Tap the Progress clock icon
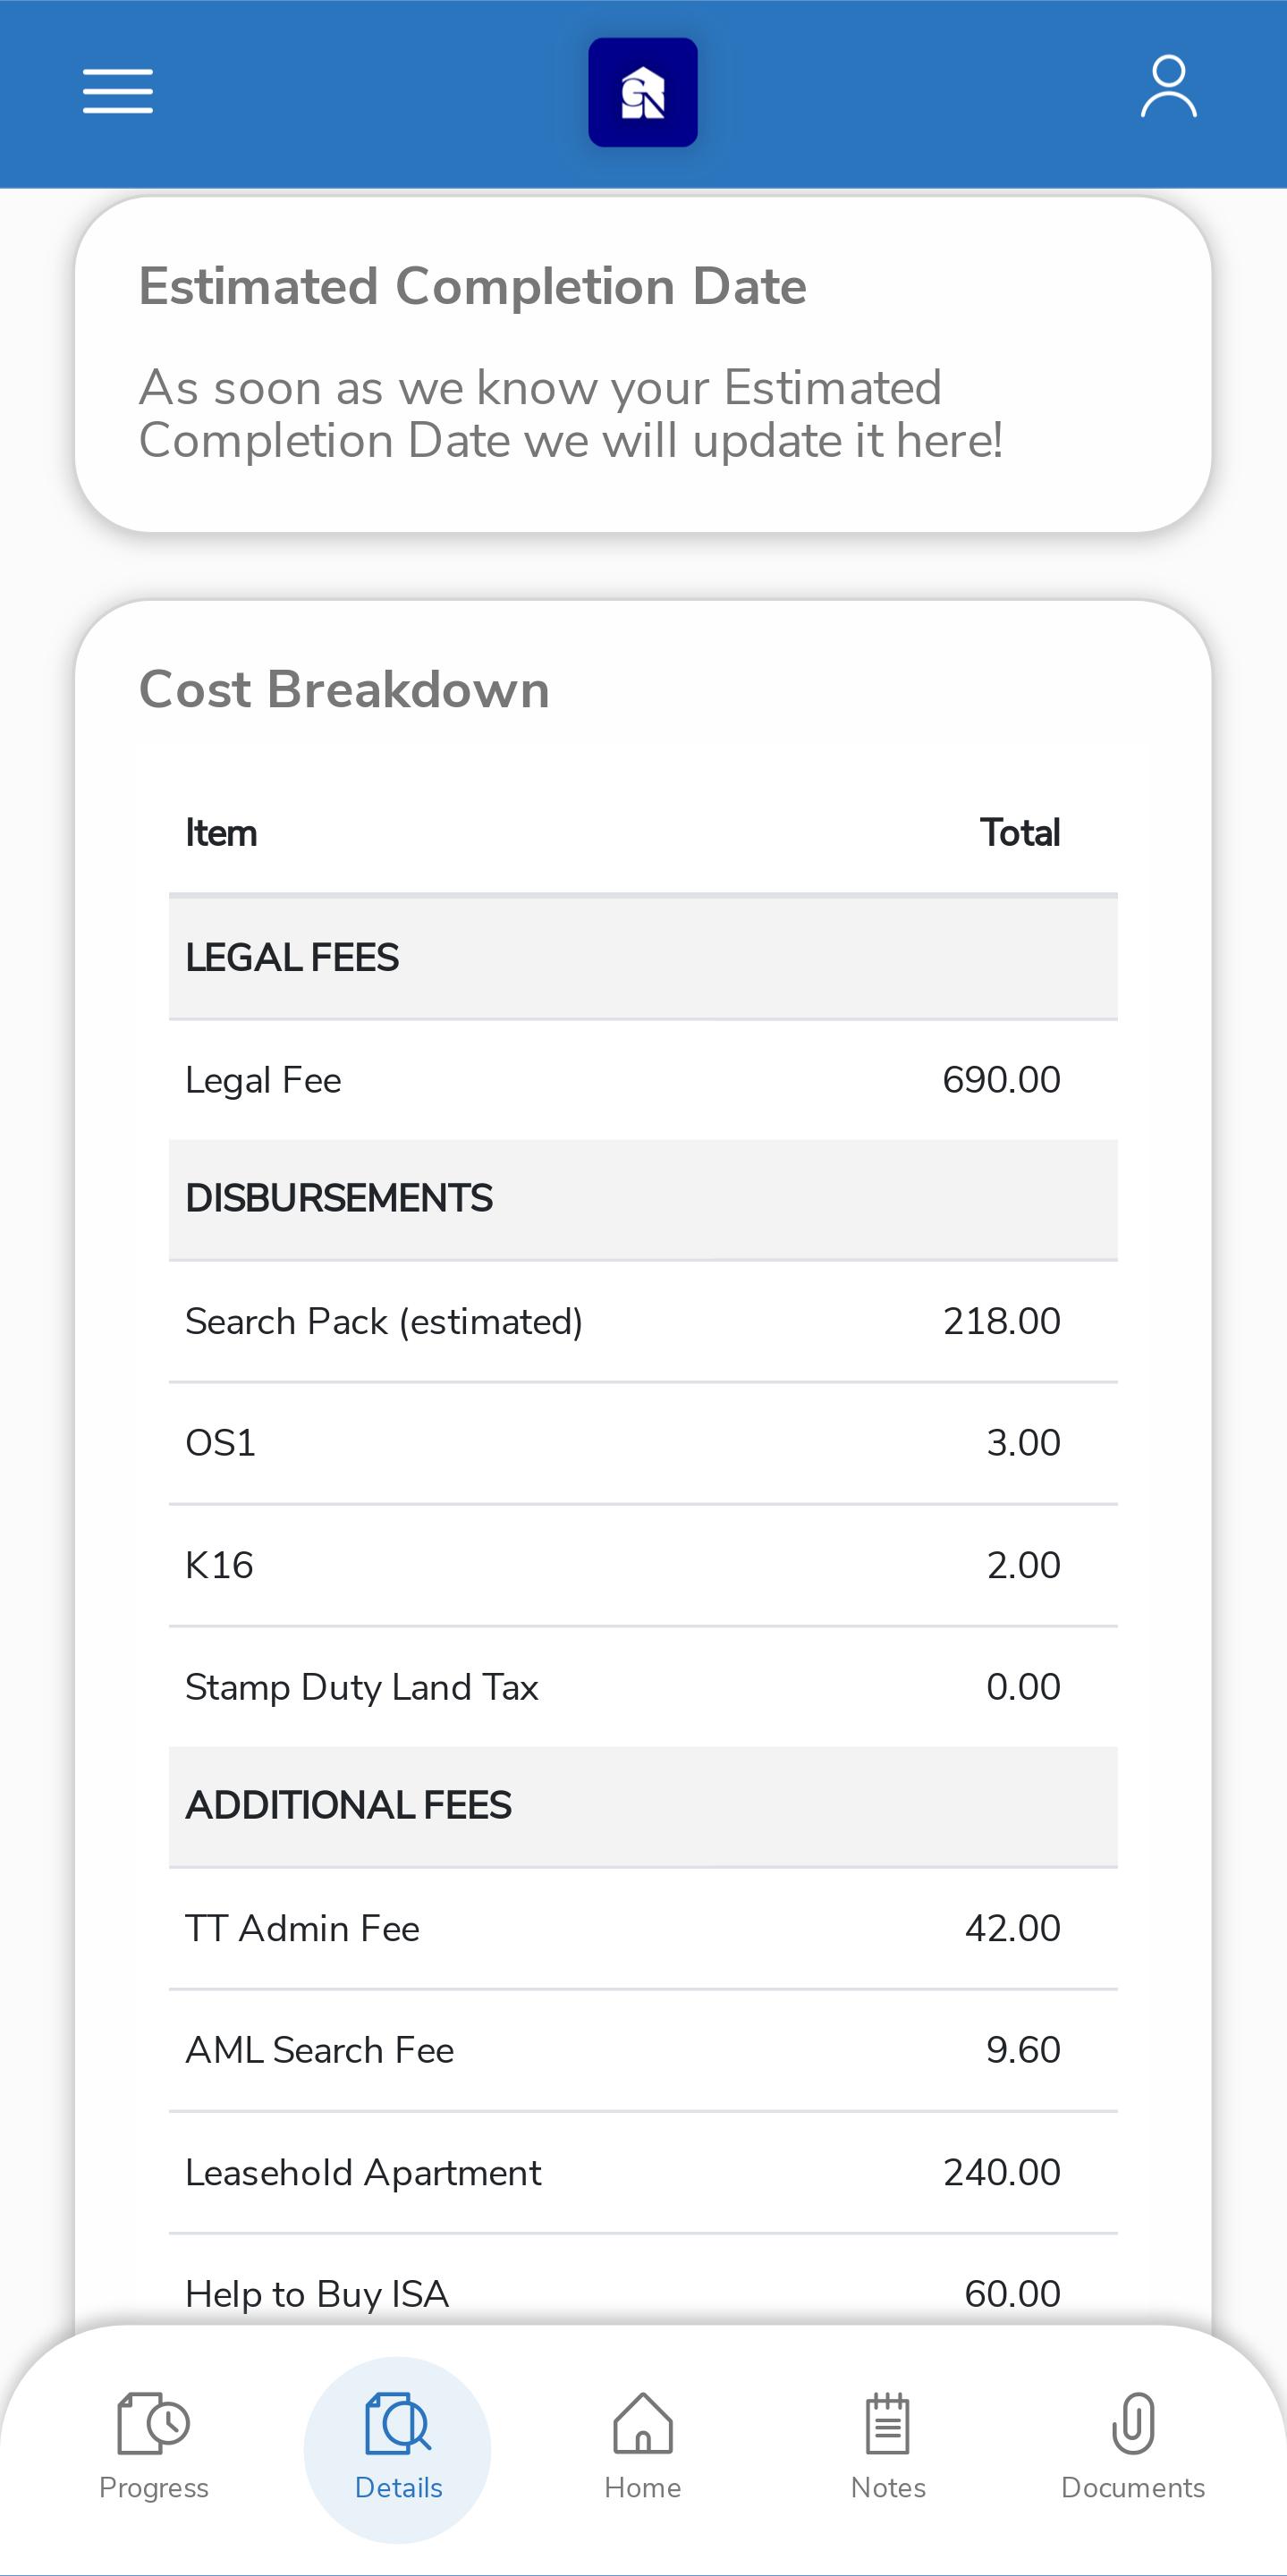Screen dimensions: 1287x2576 pos(153,2423)
